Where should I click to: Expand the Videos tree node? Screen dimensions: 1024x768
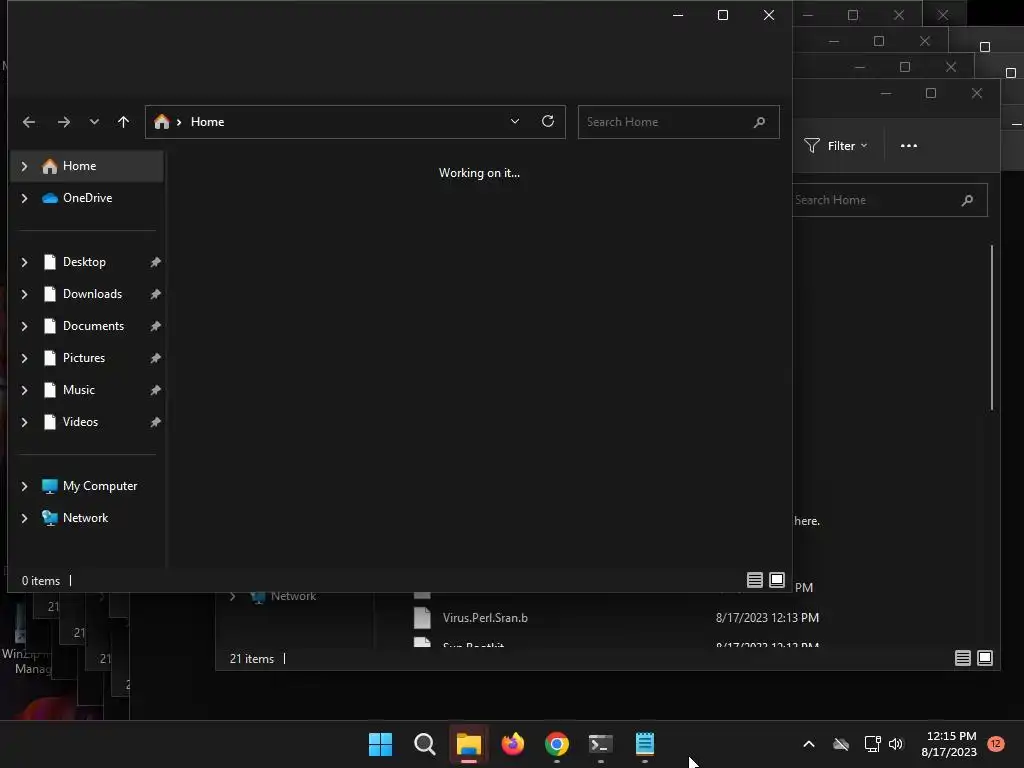coord(24,422)
